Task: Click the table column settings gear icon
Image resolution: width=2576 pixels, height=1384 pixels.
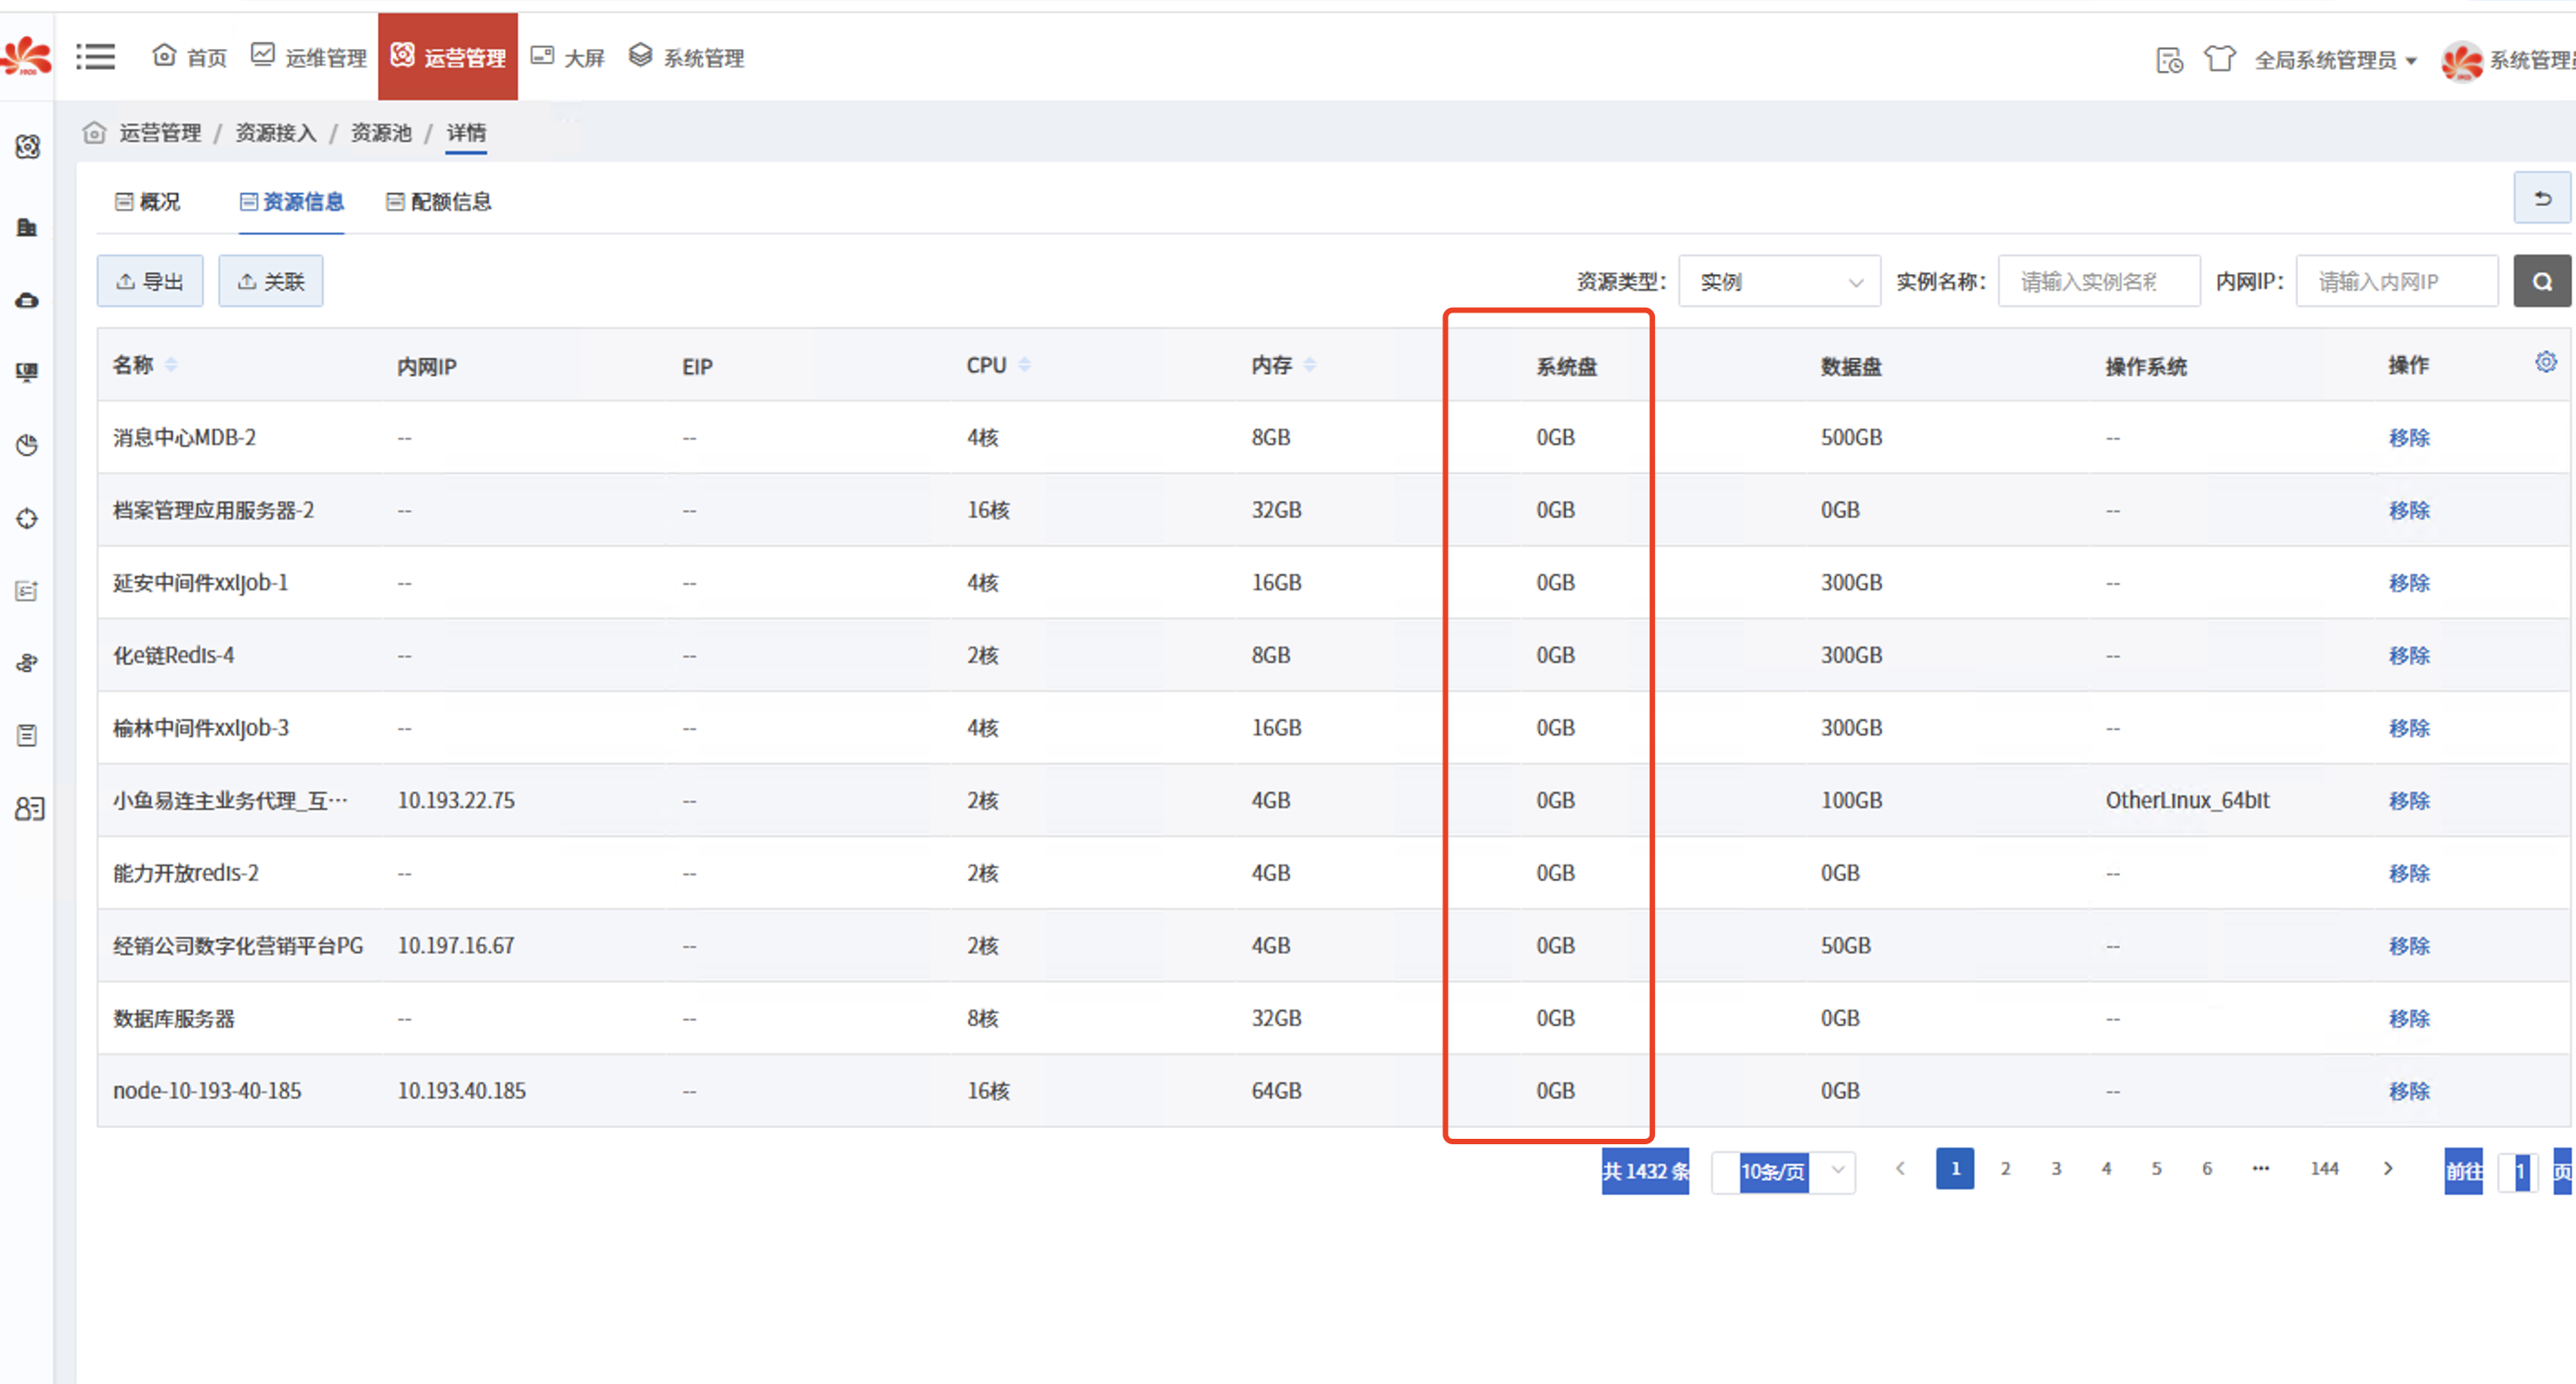Action: tap(2545, 362)
